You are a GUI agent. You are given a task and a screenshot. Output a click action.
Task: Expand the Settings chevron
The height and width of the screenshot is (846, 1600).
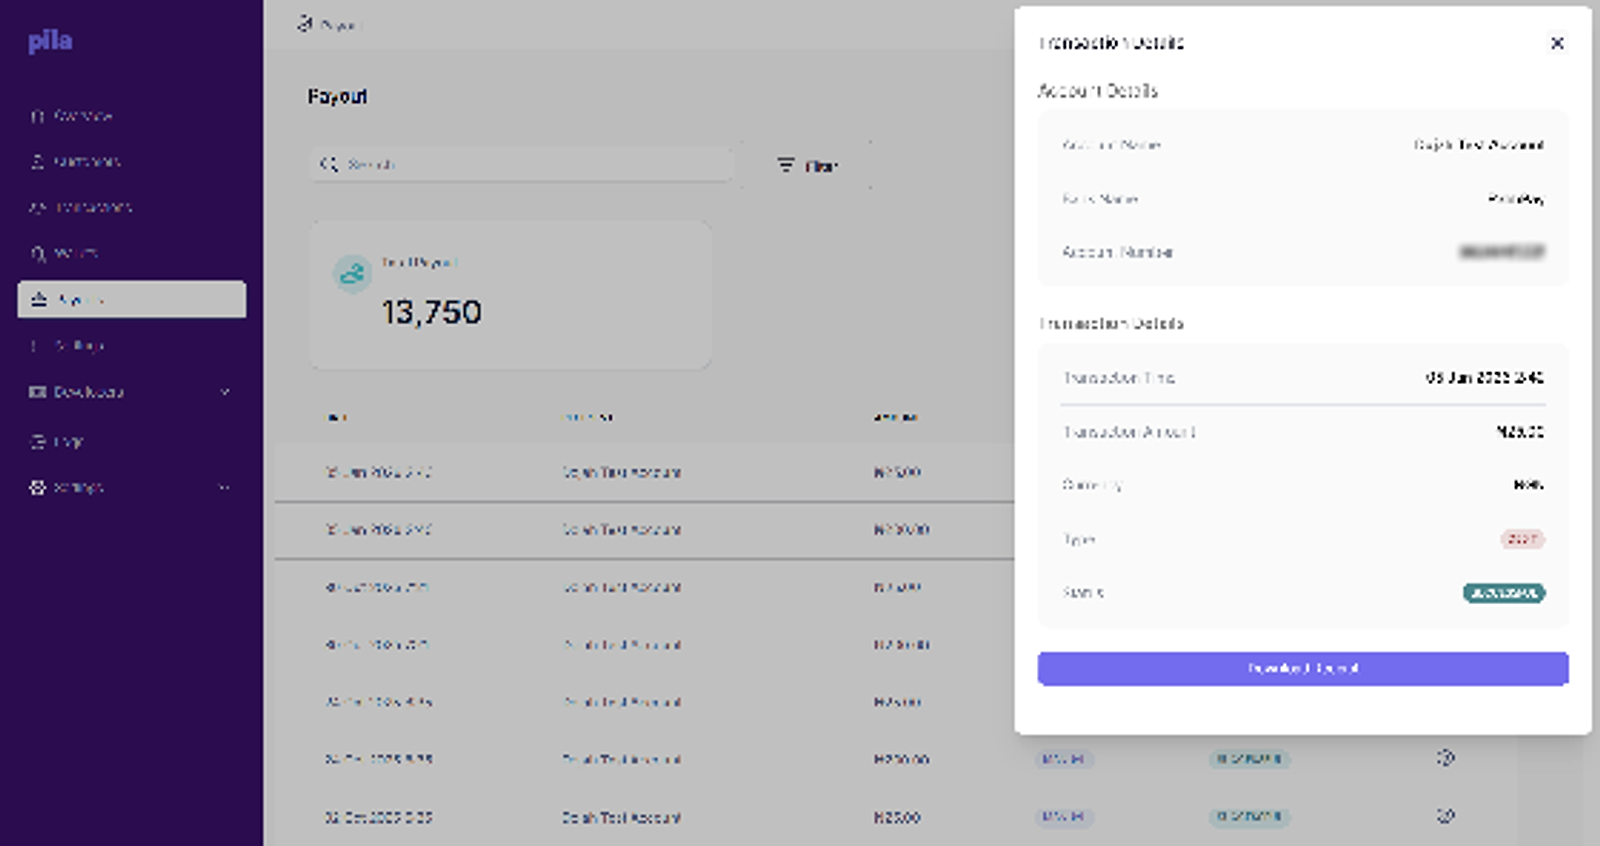225,487
